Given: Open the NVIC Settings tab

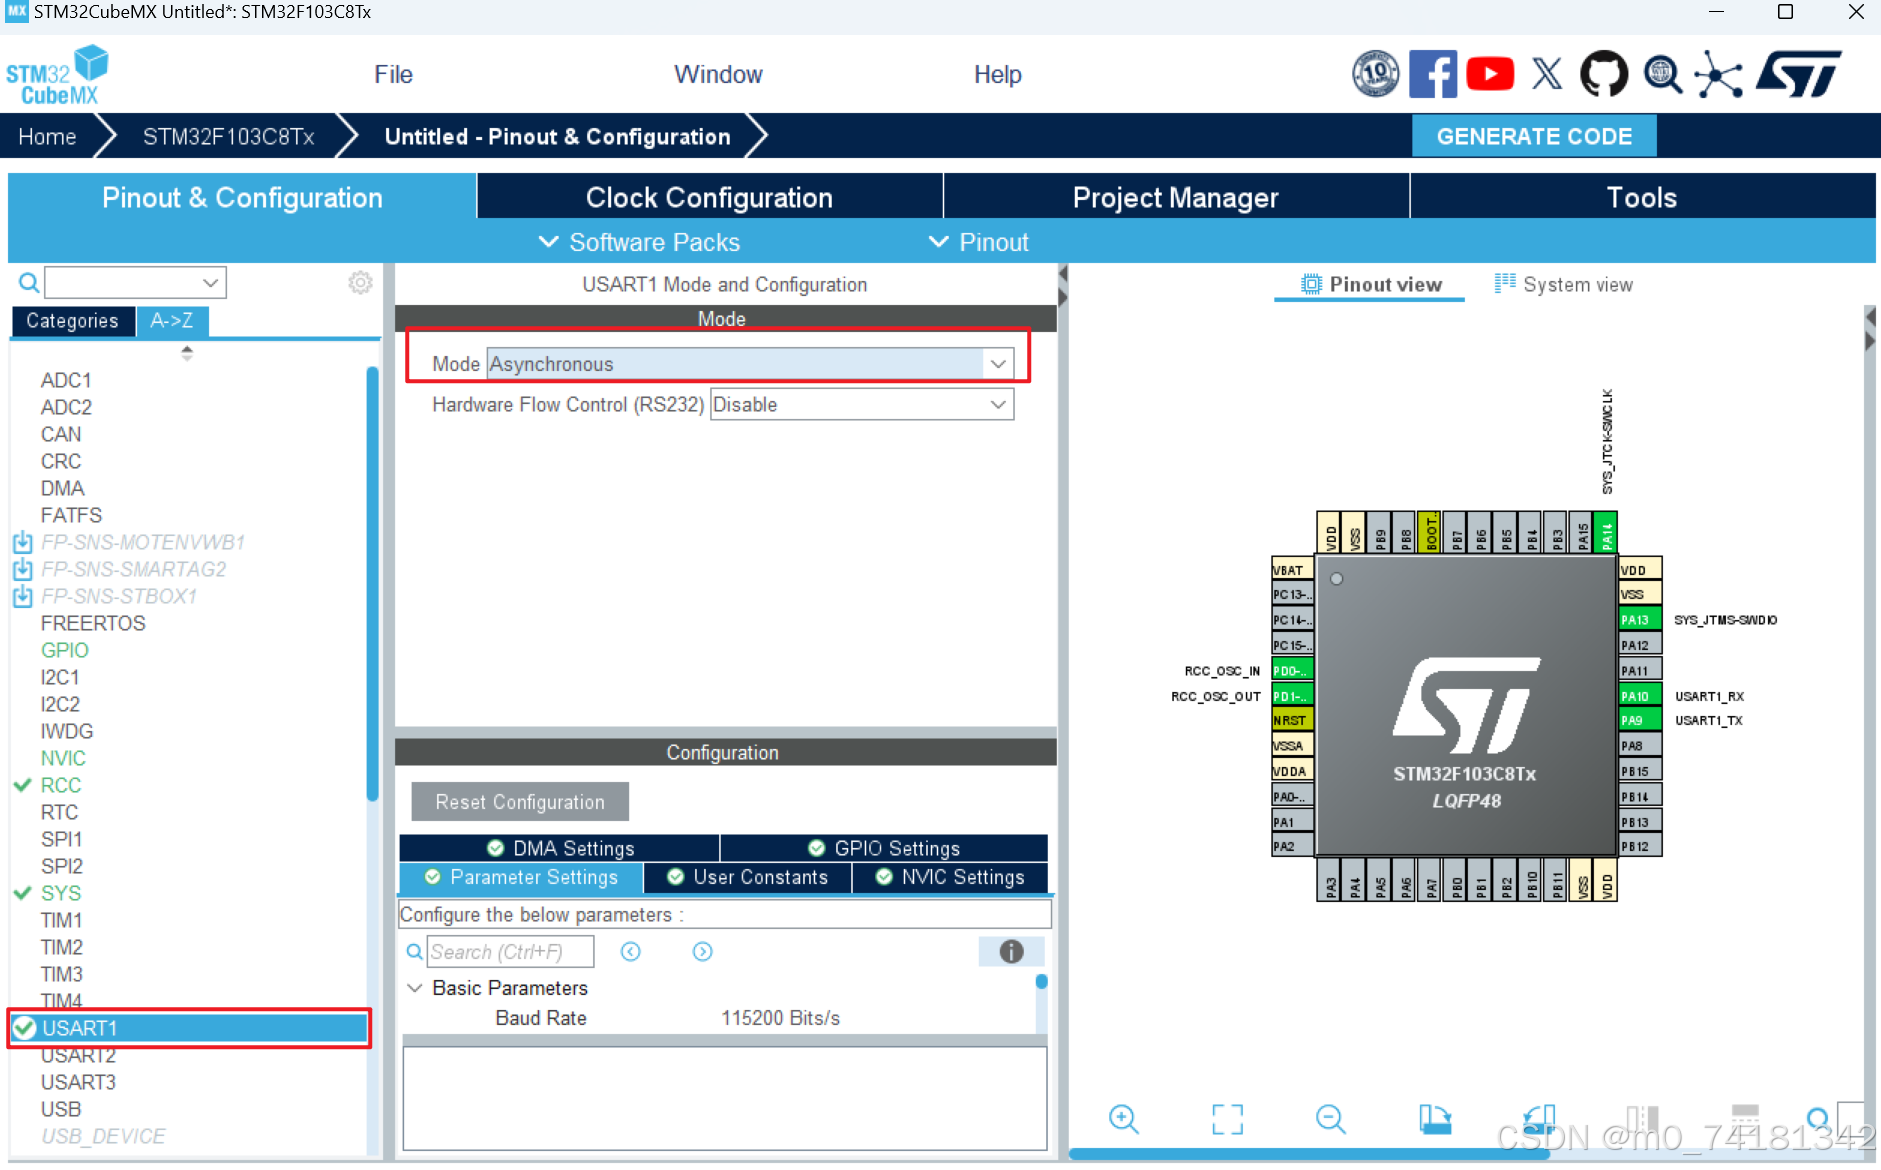Looking at the screenshot, I should (950, 877).
